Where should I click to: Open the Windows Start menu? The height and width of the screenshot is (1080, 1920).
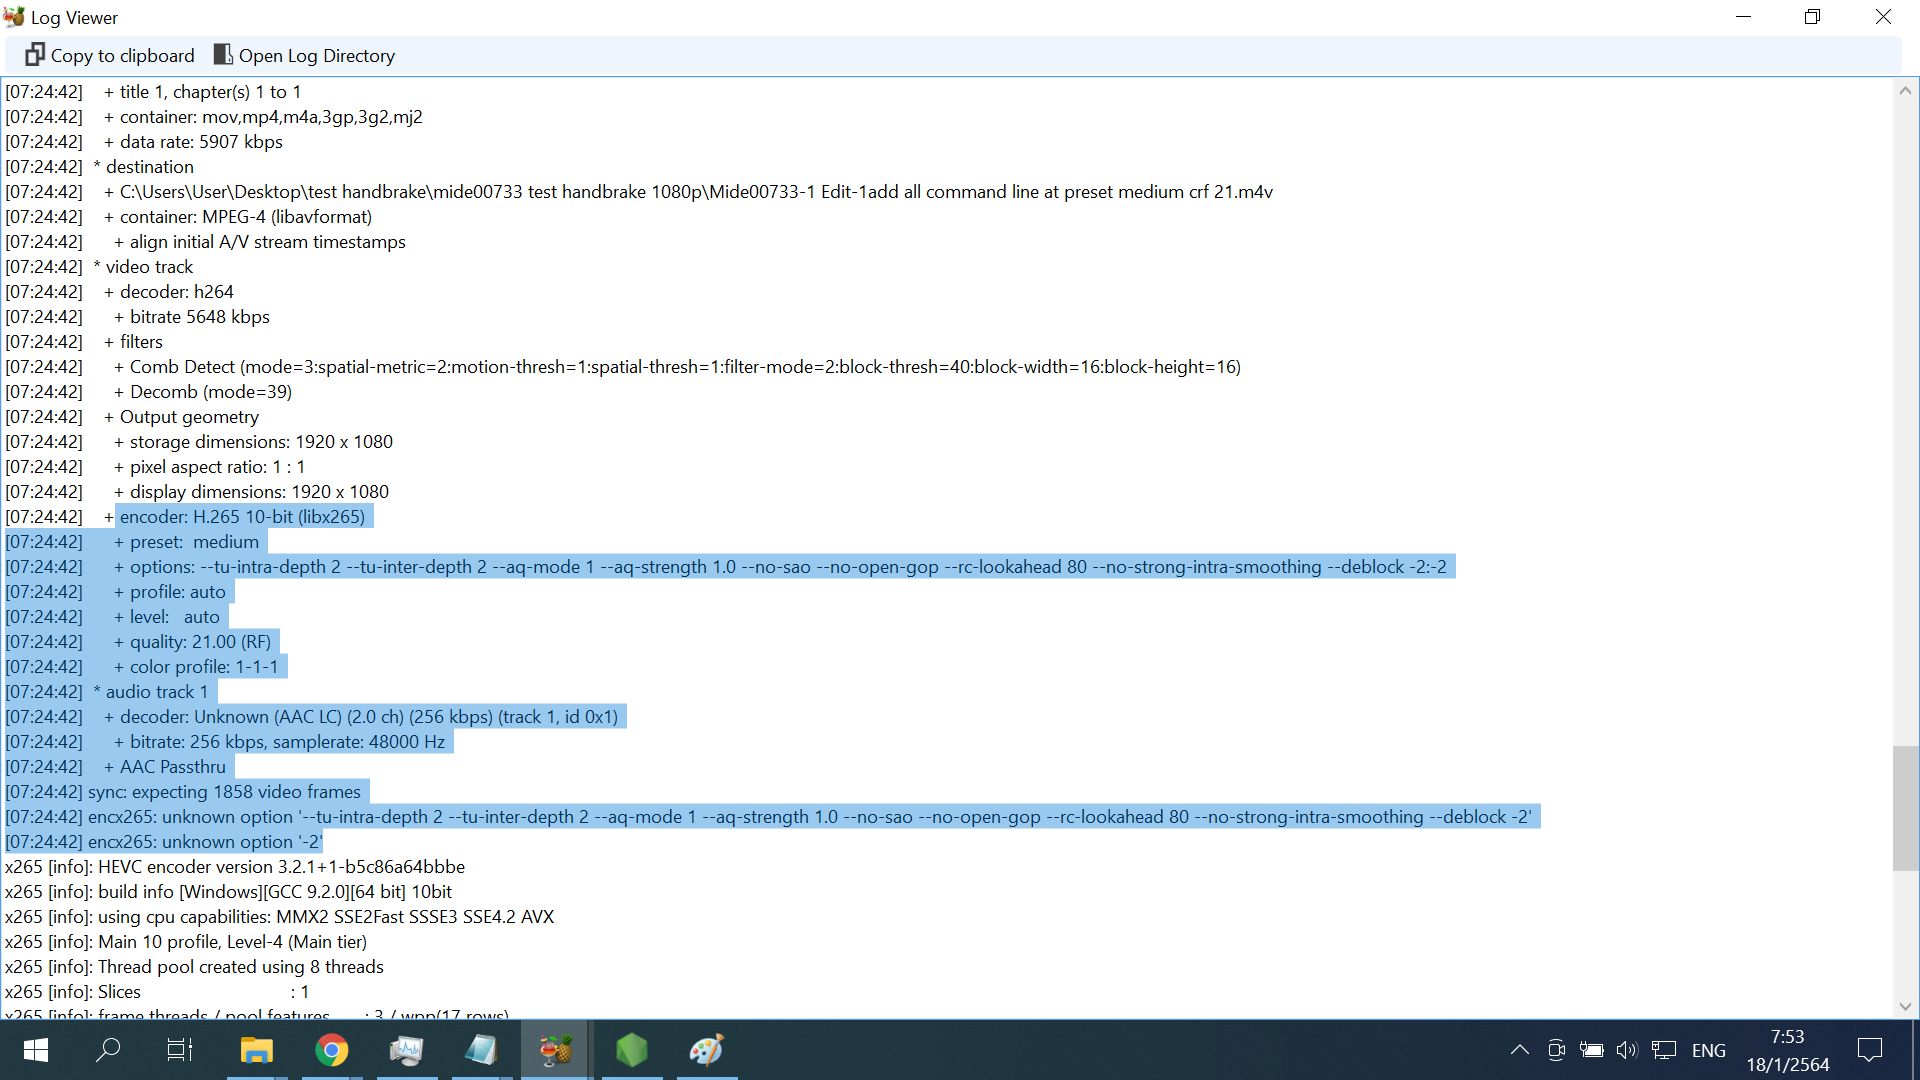[x=36, y=1050]
